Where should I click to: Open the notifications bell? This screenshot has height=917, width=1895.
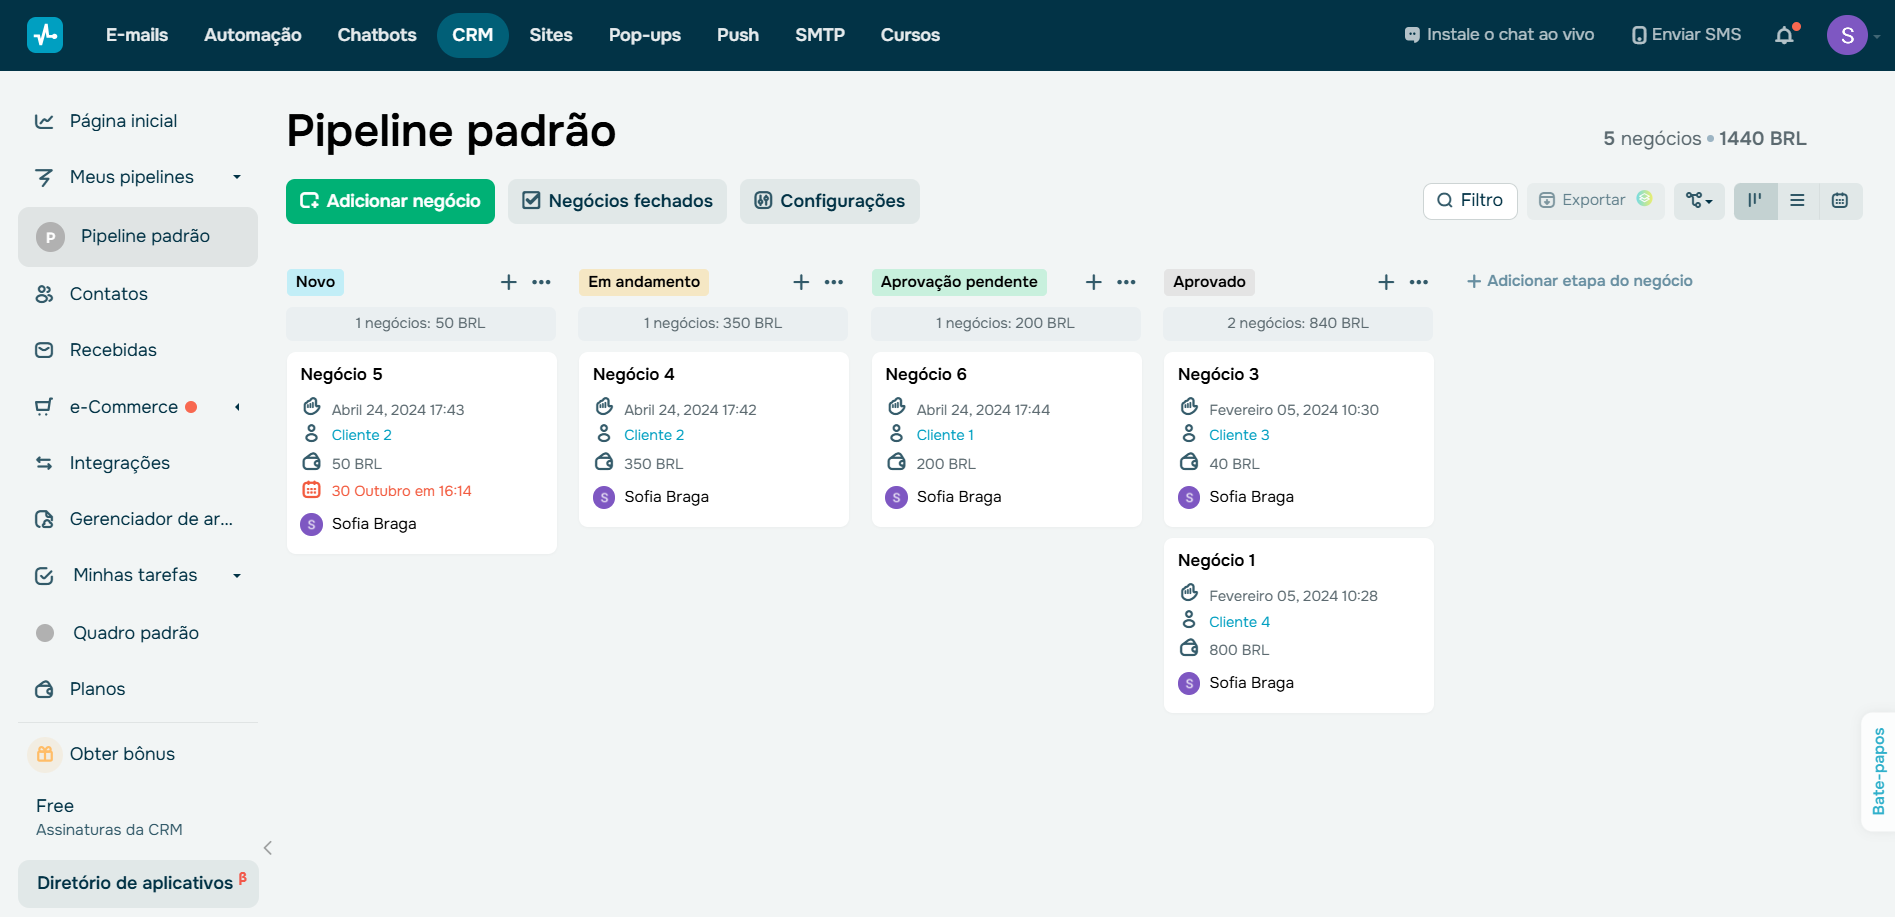click(x=1785, y=35)
